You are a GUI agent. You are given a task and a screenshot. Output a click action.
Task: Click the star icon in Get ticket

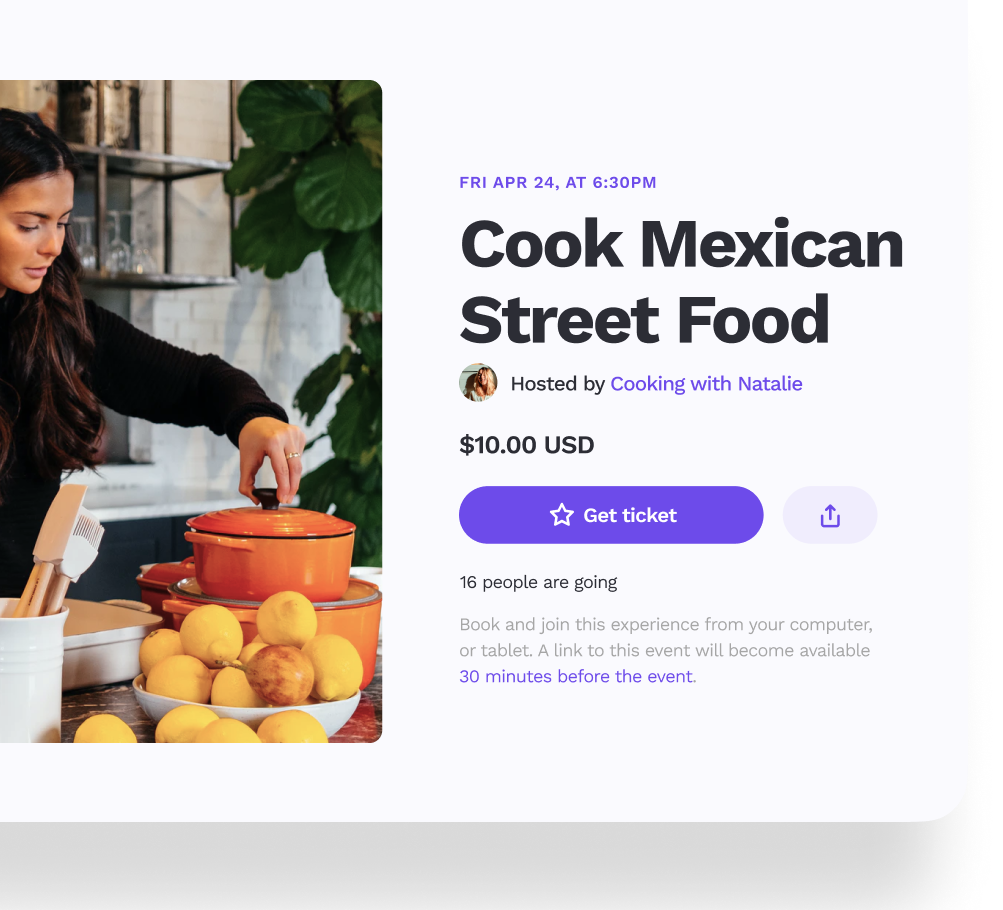(x=562, y=515)
